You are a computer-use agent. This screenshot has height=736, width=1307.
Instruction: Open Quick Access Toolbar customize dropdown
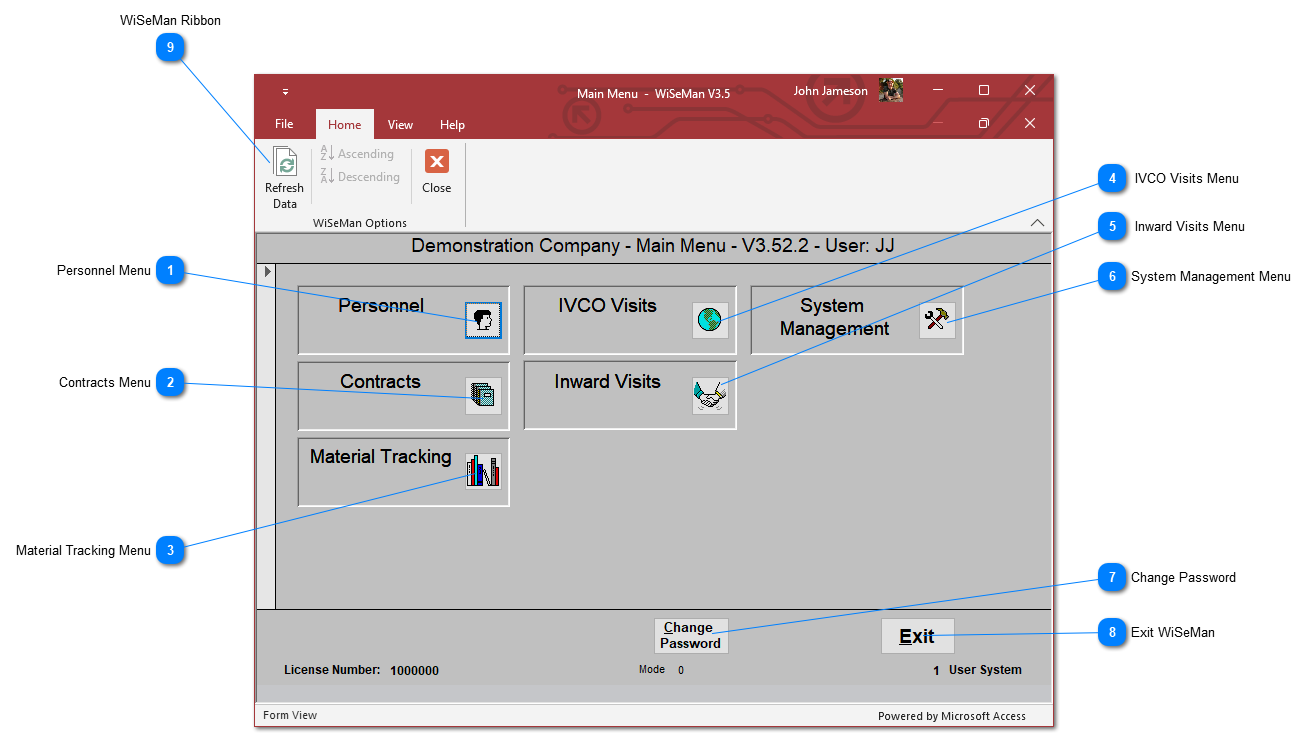(x=285, y=92)
